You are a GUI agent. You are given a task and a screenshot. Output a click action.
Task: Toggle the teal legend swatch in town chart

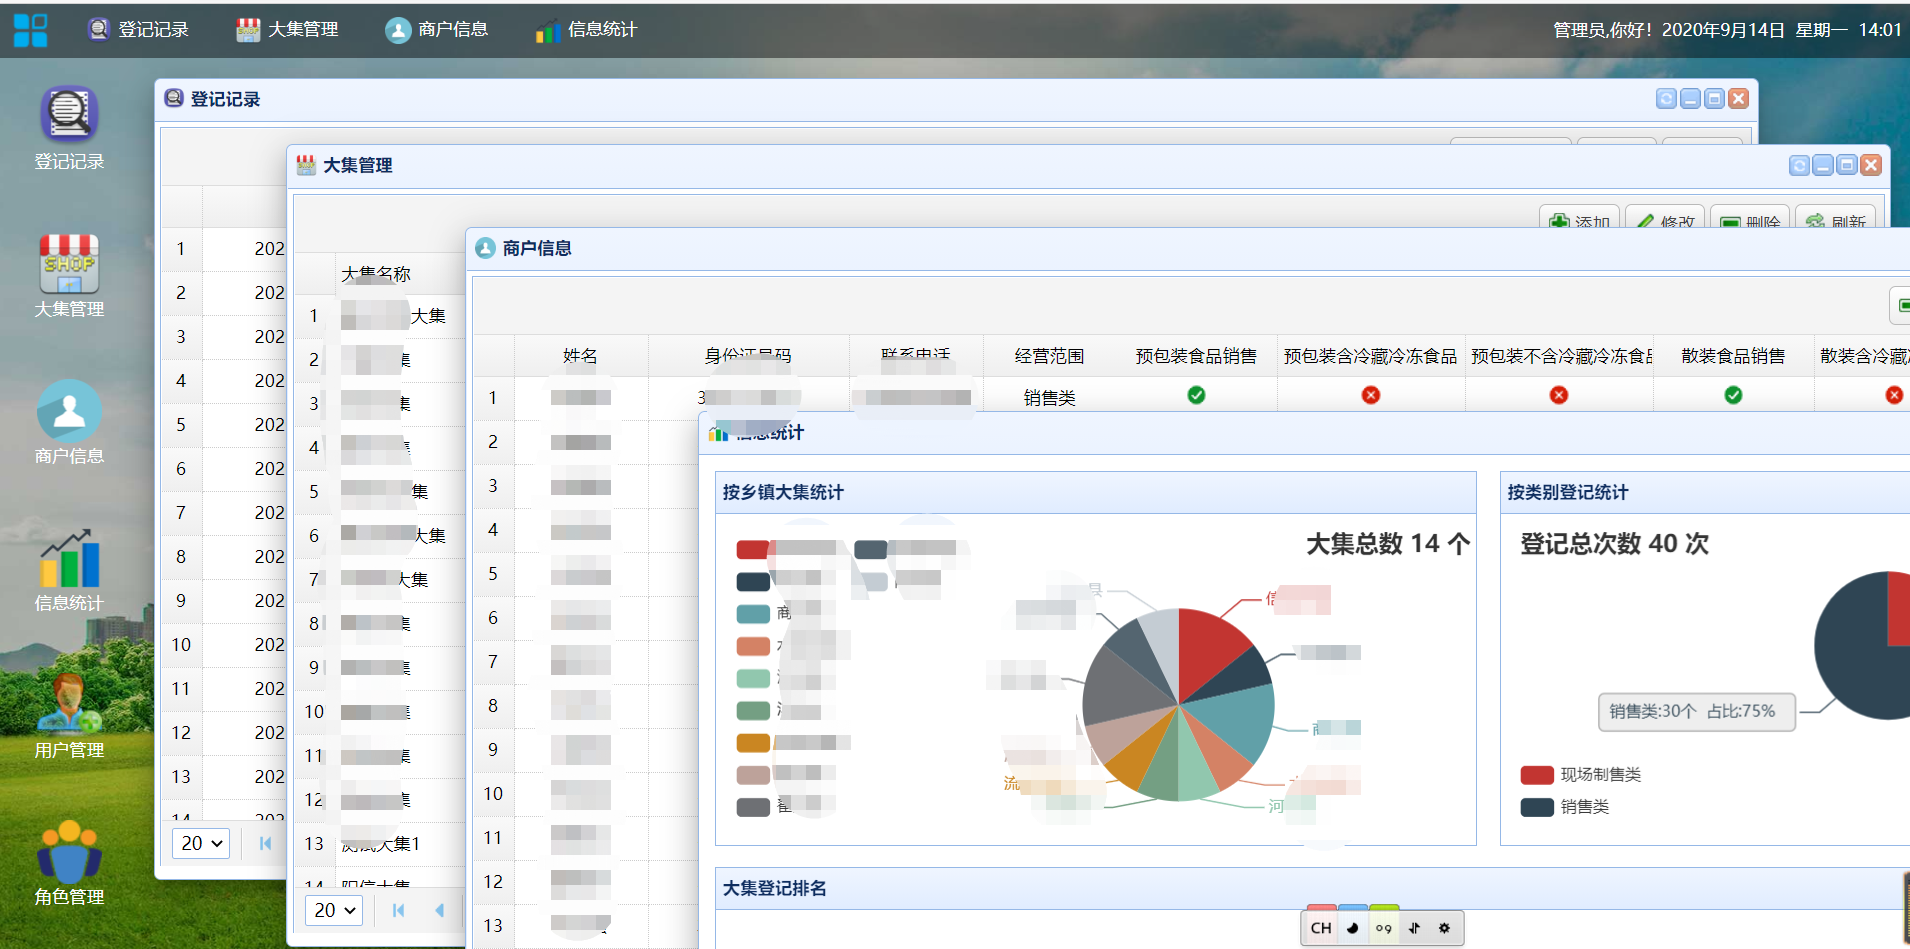tap(753, 614)
